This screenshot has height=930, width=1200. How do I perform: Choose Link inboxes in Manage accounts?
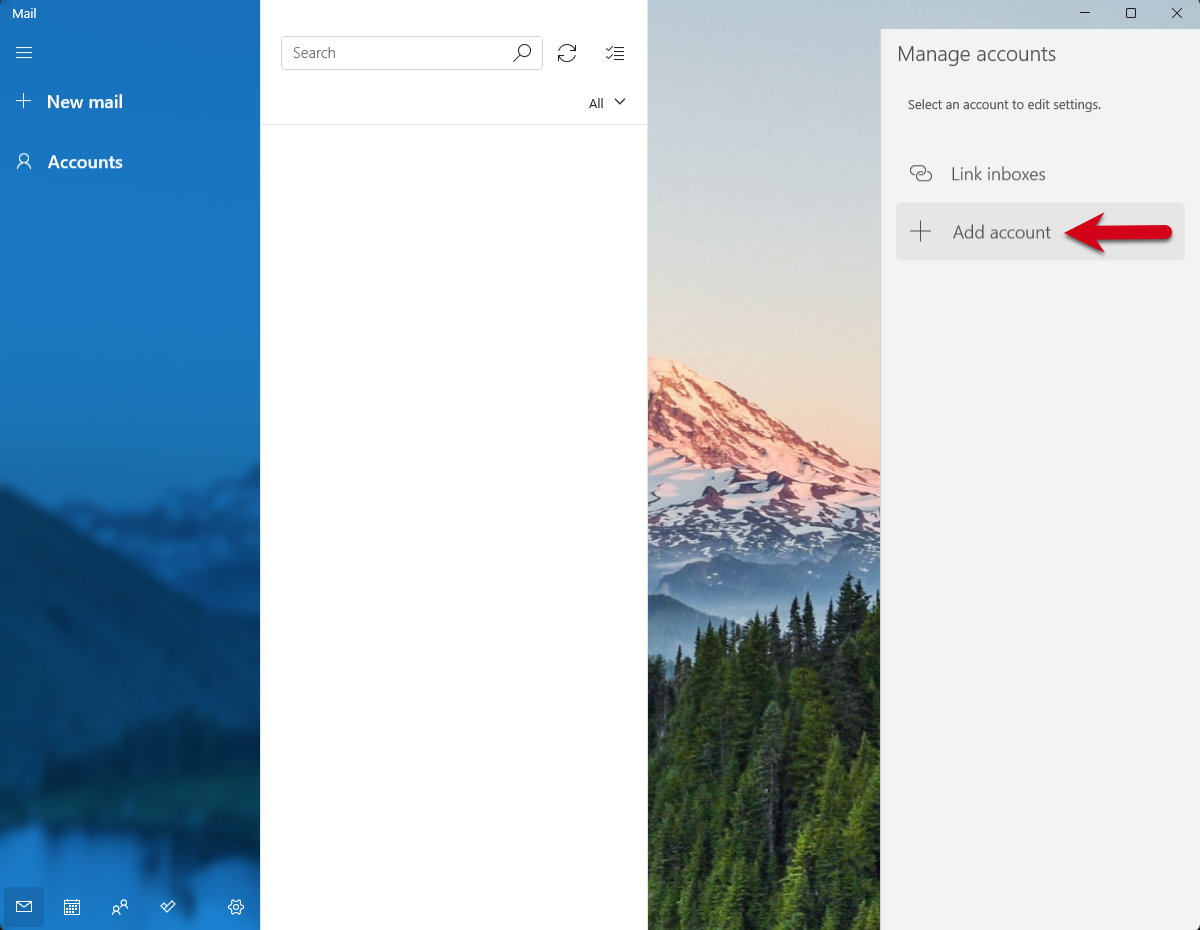point(997,174)
